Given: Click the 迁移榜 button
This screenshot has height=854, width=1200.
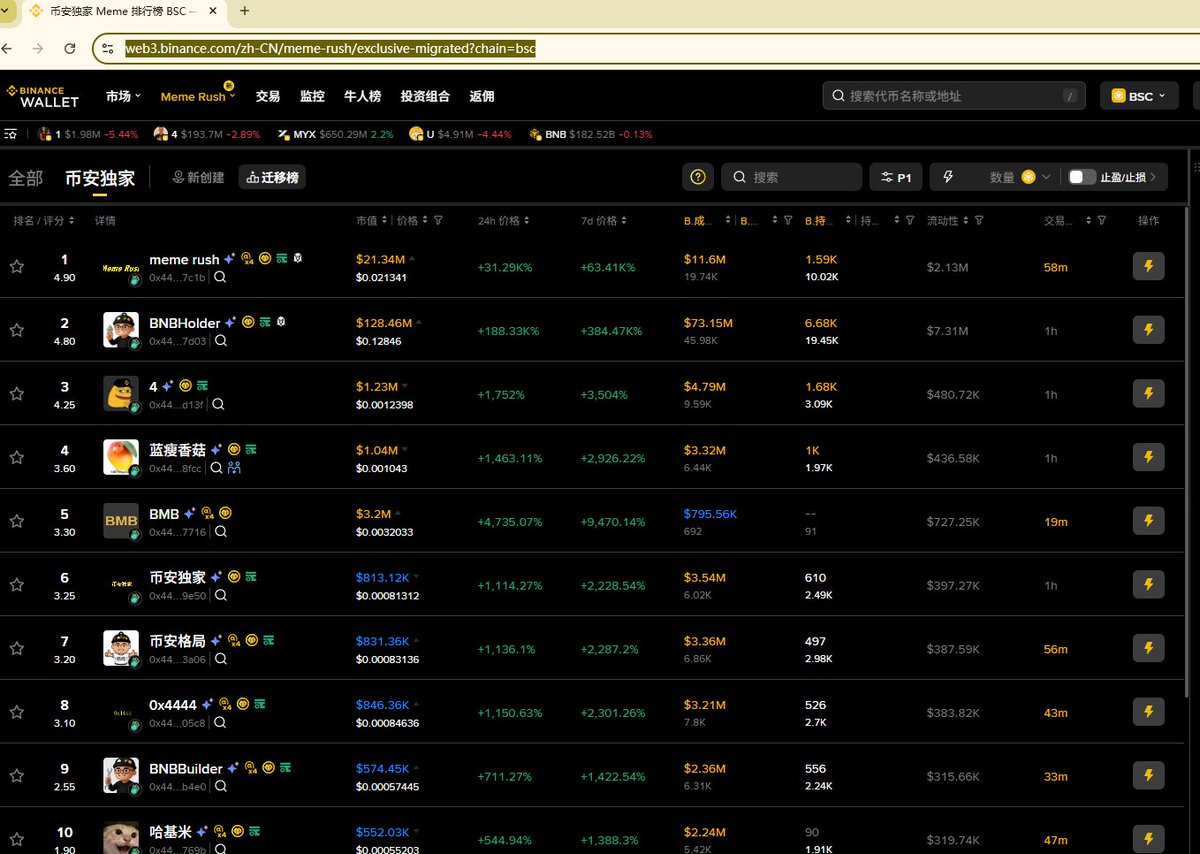Looking at the screenshot, I should tap(272, 177).
